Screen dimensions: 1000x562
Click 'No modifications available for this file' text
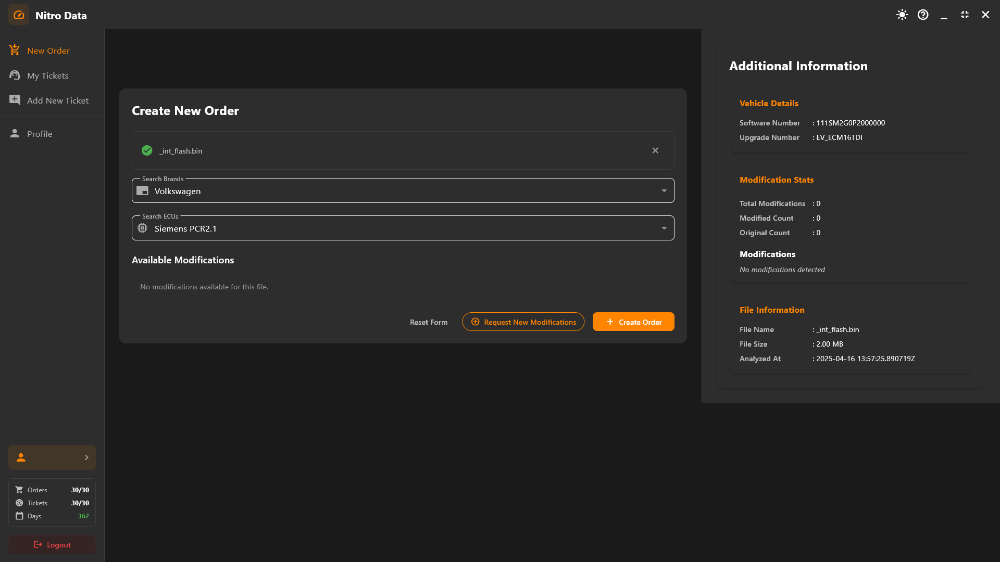click(204, 286)
